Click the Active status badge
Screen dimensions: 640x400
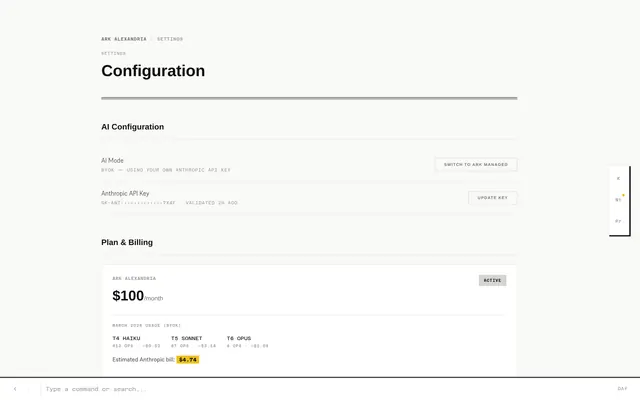[x=492, y=280]
